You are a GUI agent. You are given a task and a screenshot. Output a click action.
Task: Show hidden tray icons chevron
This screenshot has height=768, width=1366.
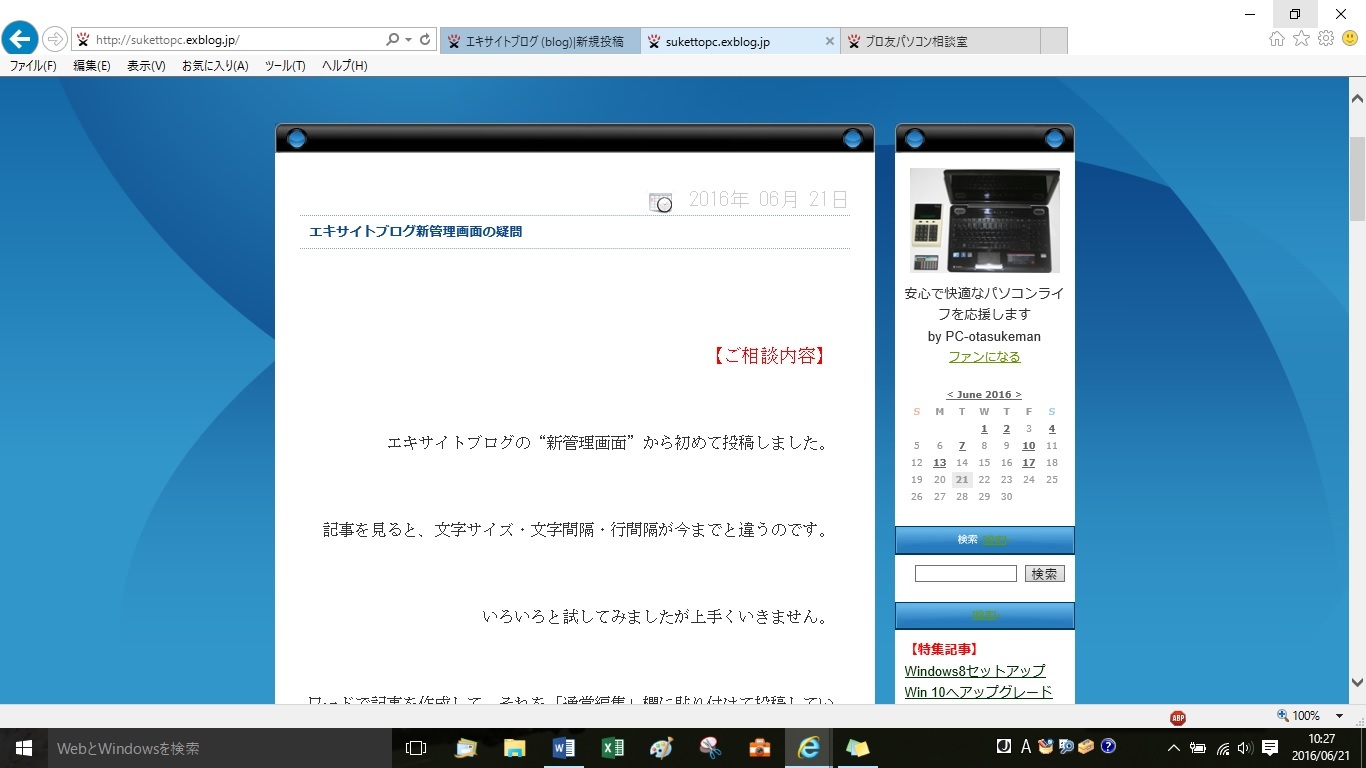(1174, 748)
